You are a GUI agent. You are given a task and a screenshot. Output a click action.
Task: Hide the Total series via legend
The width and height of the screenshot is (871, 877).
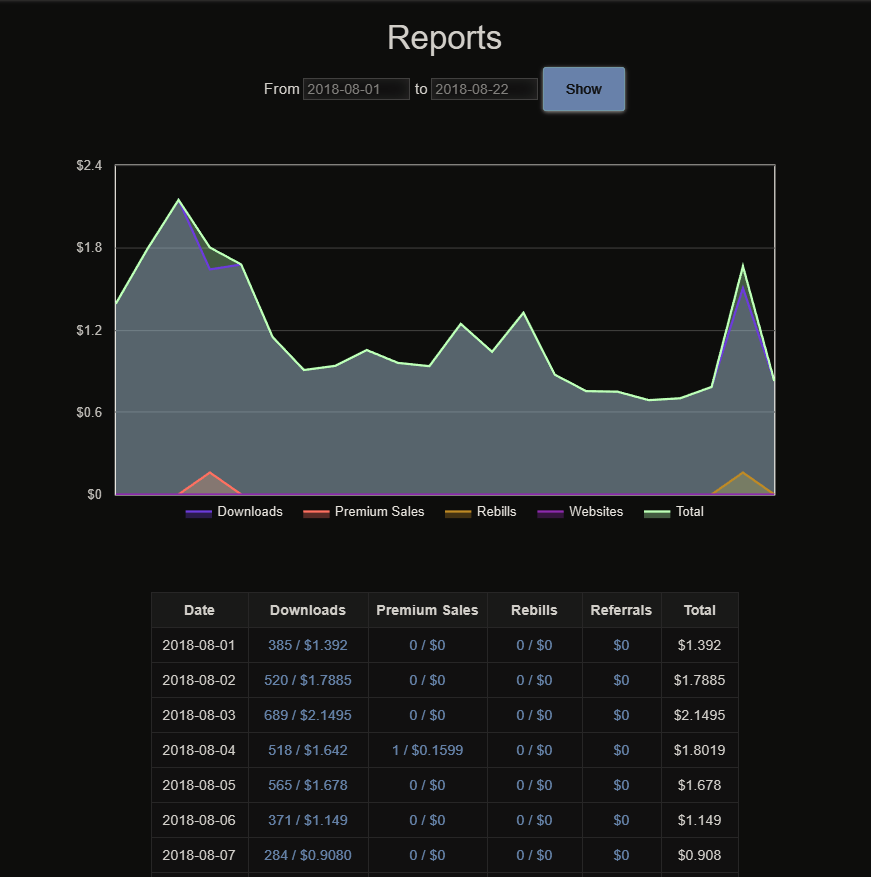pyautogui.click(x=689, y=512)
